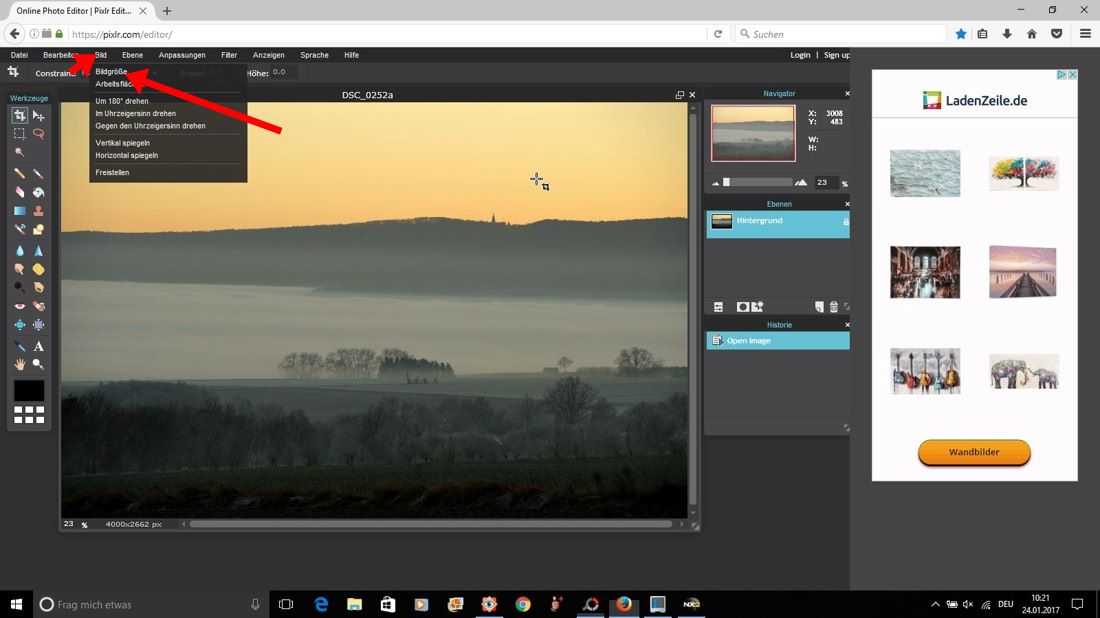Open the Datei menu

point(19,55)
